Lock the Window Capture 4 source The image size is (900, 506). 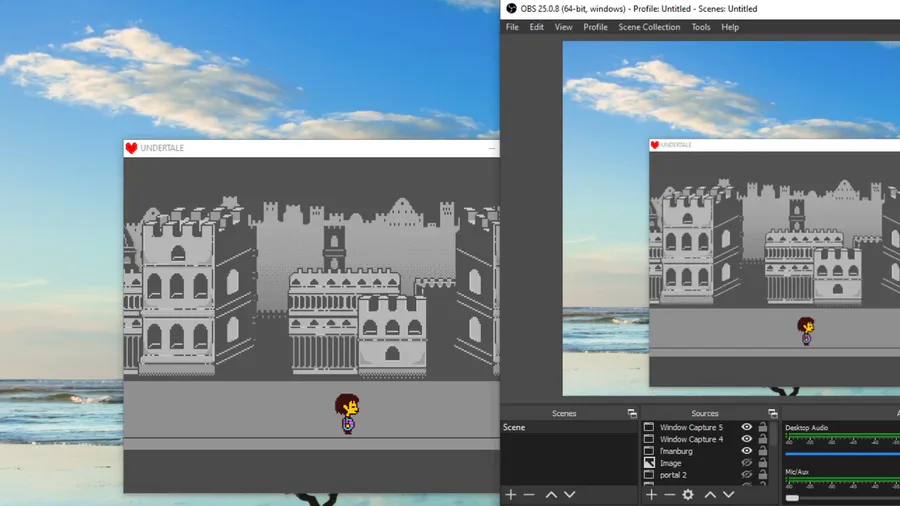763,439
